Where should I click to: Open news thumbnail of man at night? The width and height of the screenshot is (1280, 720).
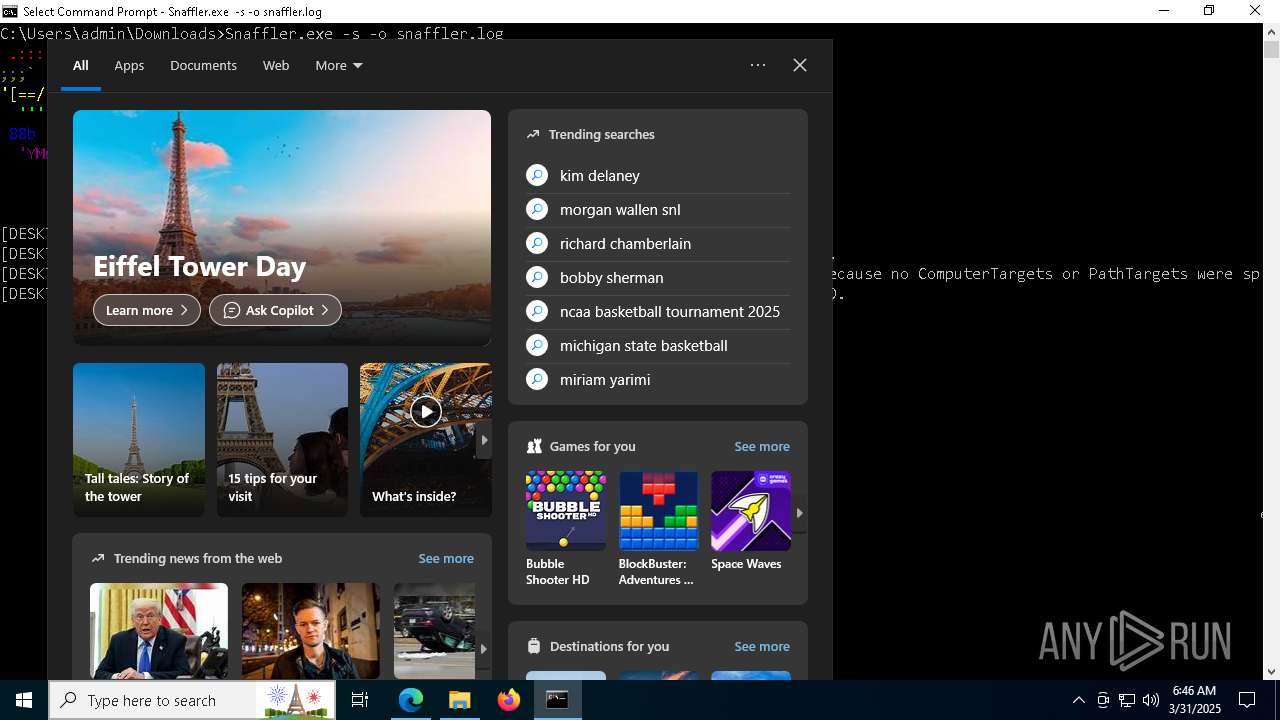311,631
